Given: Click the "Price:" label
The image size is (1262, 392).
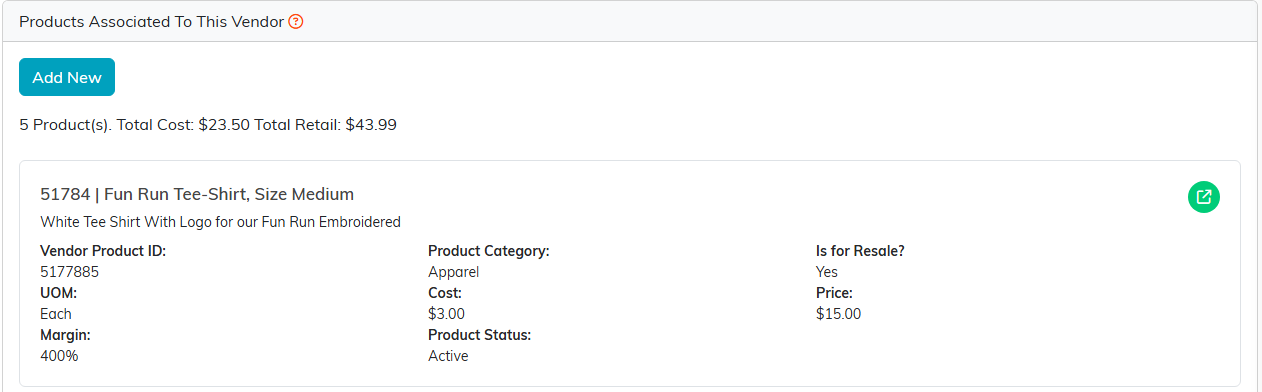Looking at the screenshot, I should 834,293.
